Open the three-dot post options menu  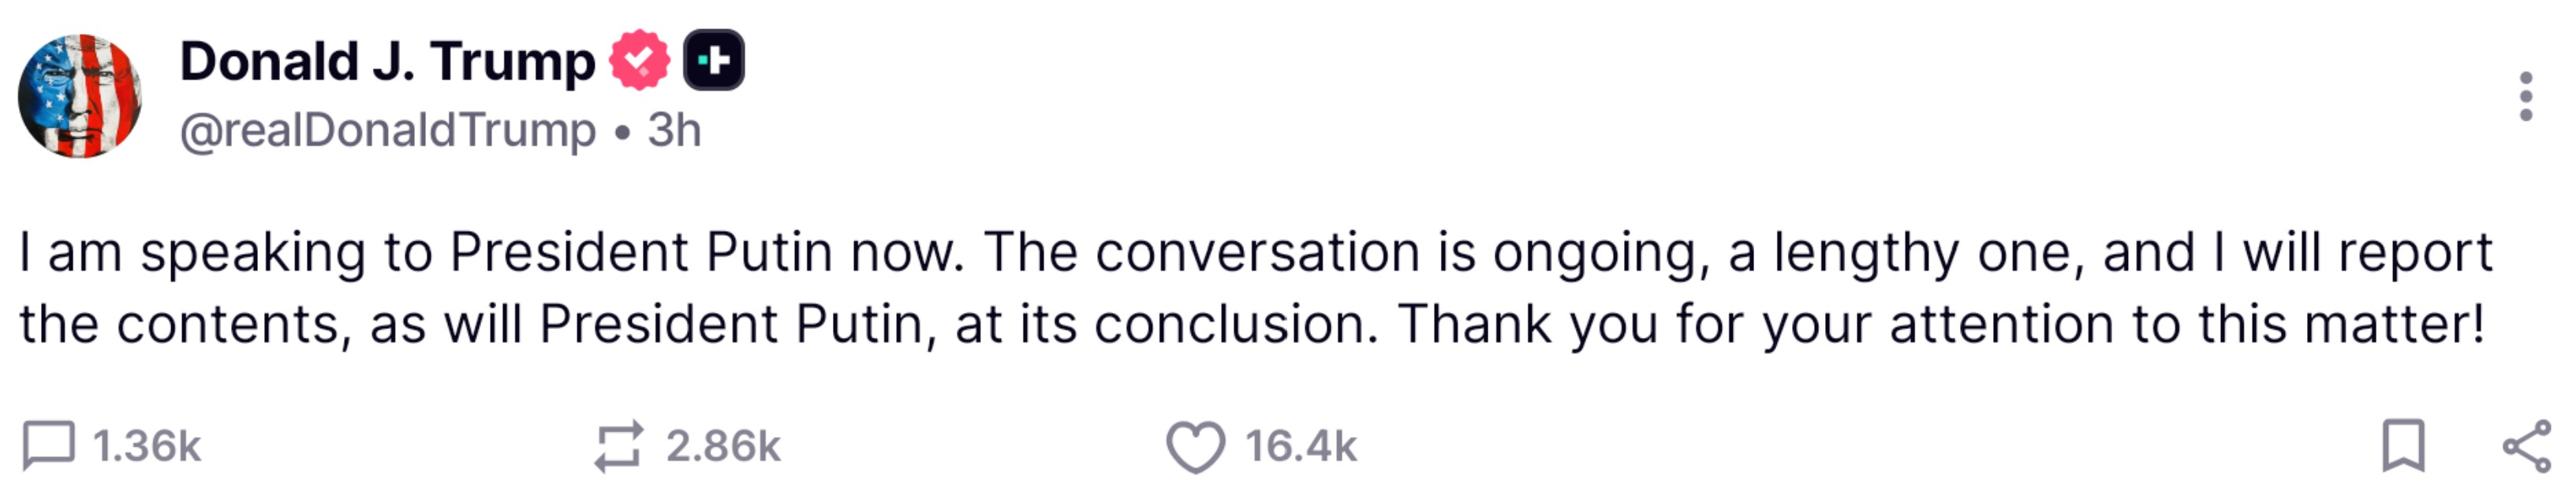click(2526, 97)
